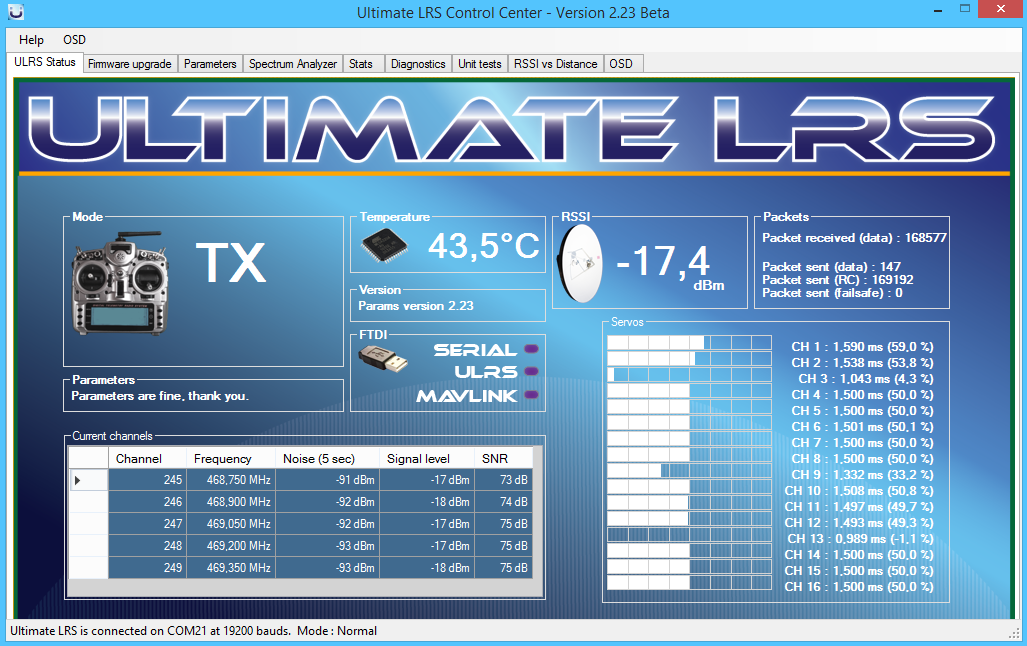Click the satellite dish icon in RSSI

coord(580,263)
